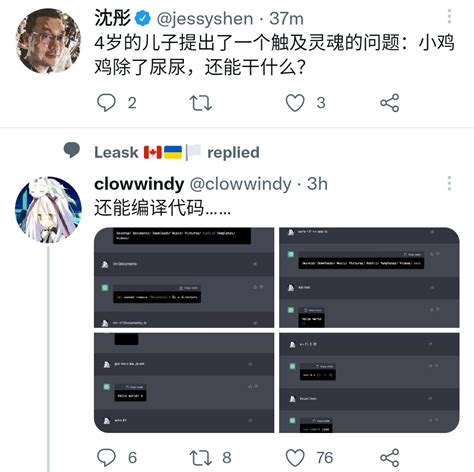View top-left screenshot in clowwindy's tweet

point(184,278)
